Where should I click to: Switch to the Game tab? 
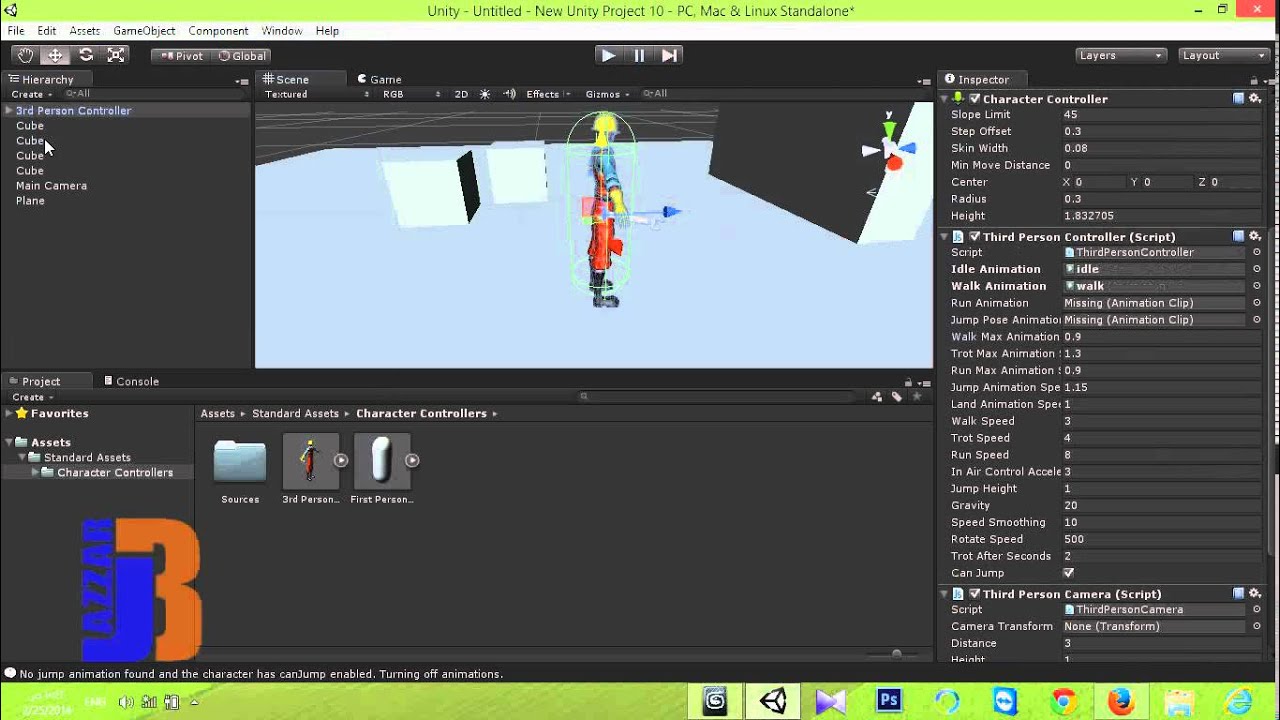click(379, 79)
